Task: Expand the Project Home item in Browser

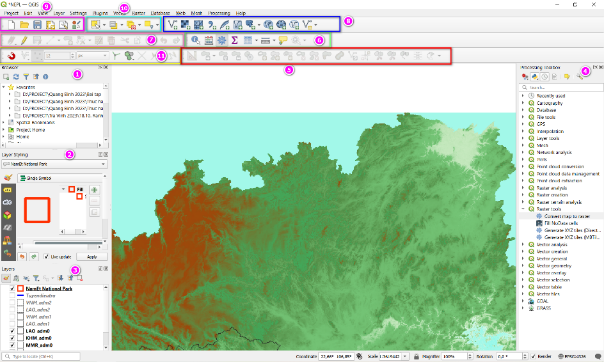Action: pos(4,130)
